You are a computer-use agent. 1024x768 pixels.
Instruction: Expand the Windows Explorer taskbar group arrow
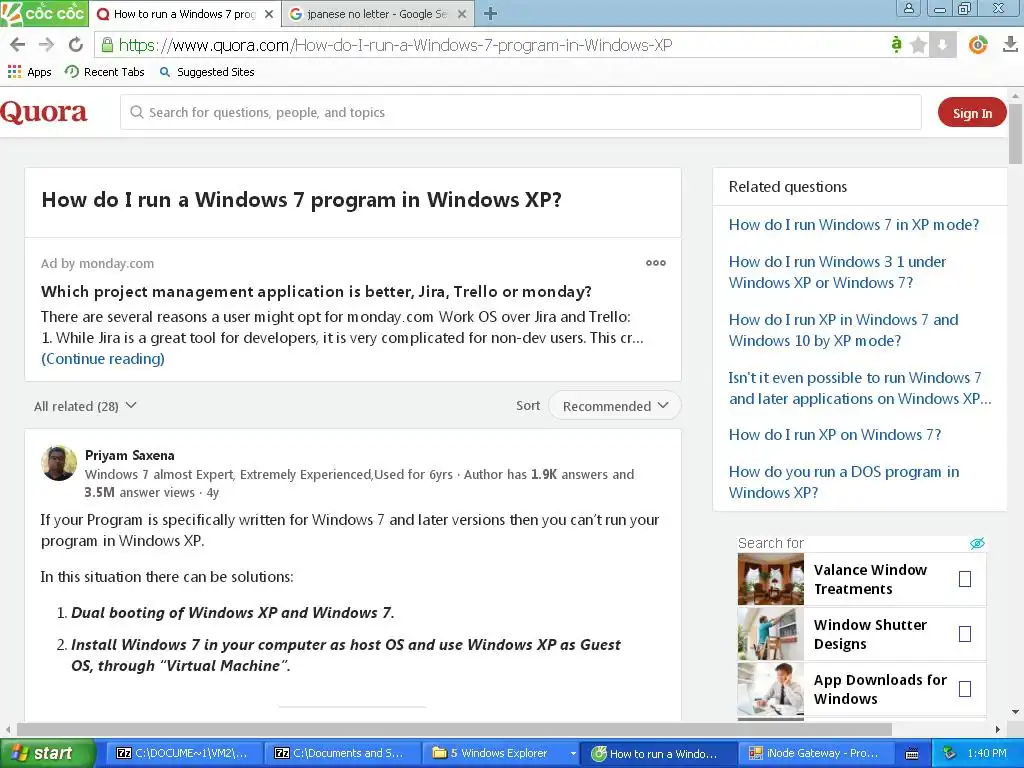tap(573, 753)
